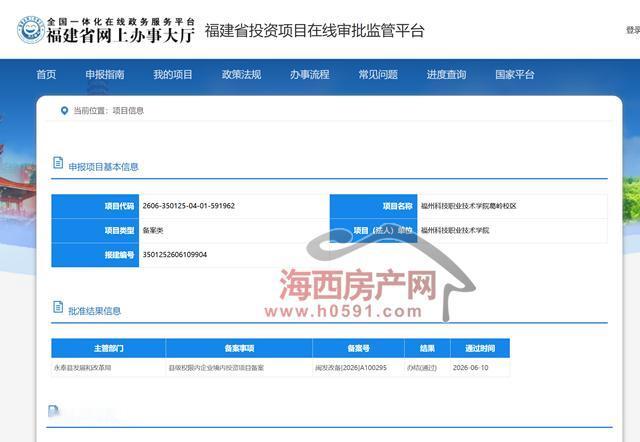
Task: Click the number 3501252606109904
Action: coord(175,254)
